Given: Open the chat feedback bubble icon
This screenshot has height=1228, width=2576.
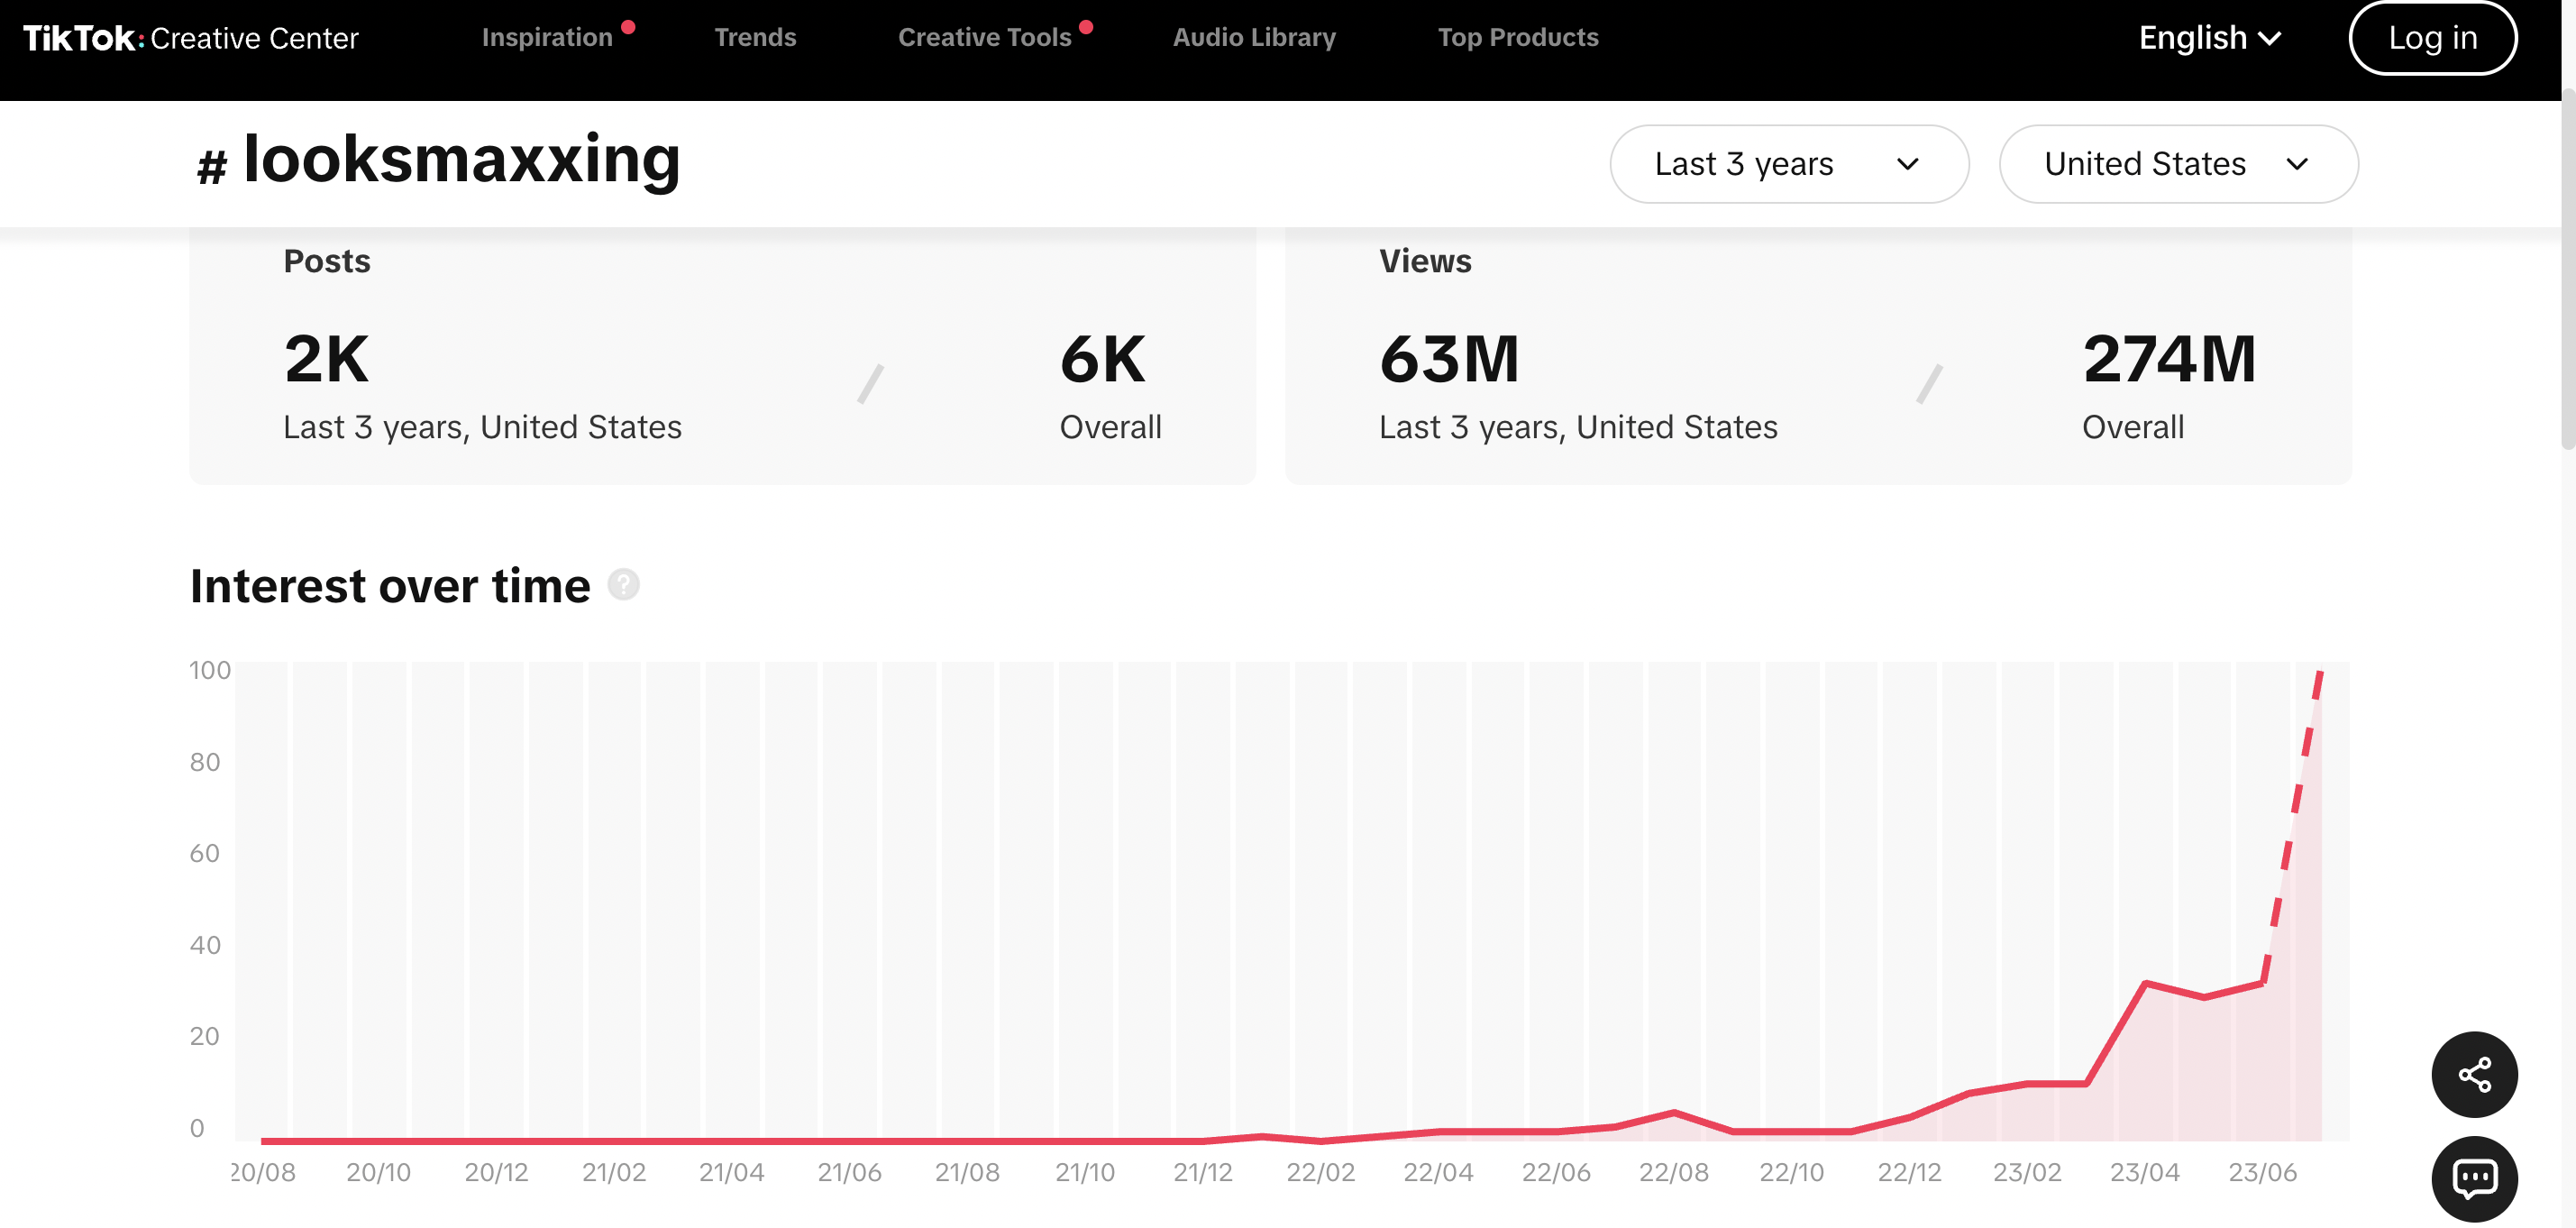Looking at the screenshot, I should click(x=2474, y=1178).
